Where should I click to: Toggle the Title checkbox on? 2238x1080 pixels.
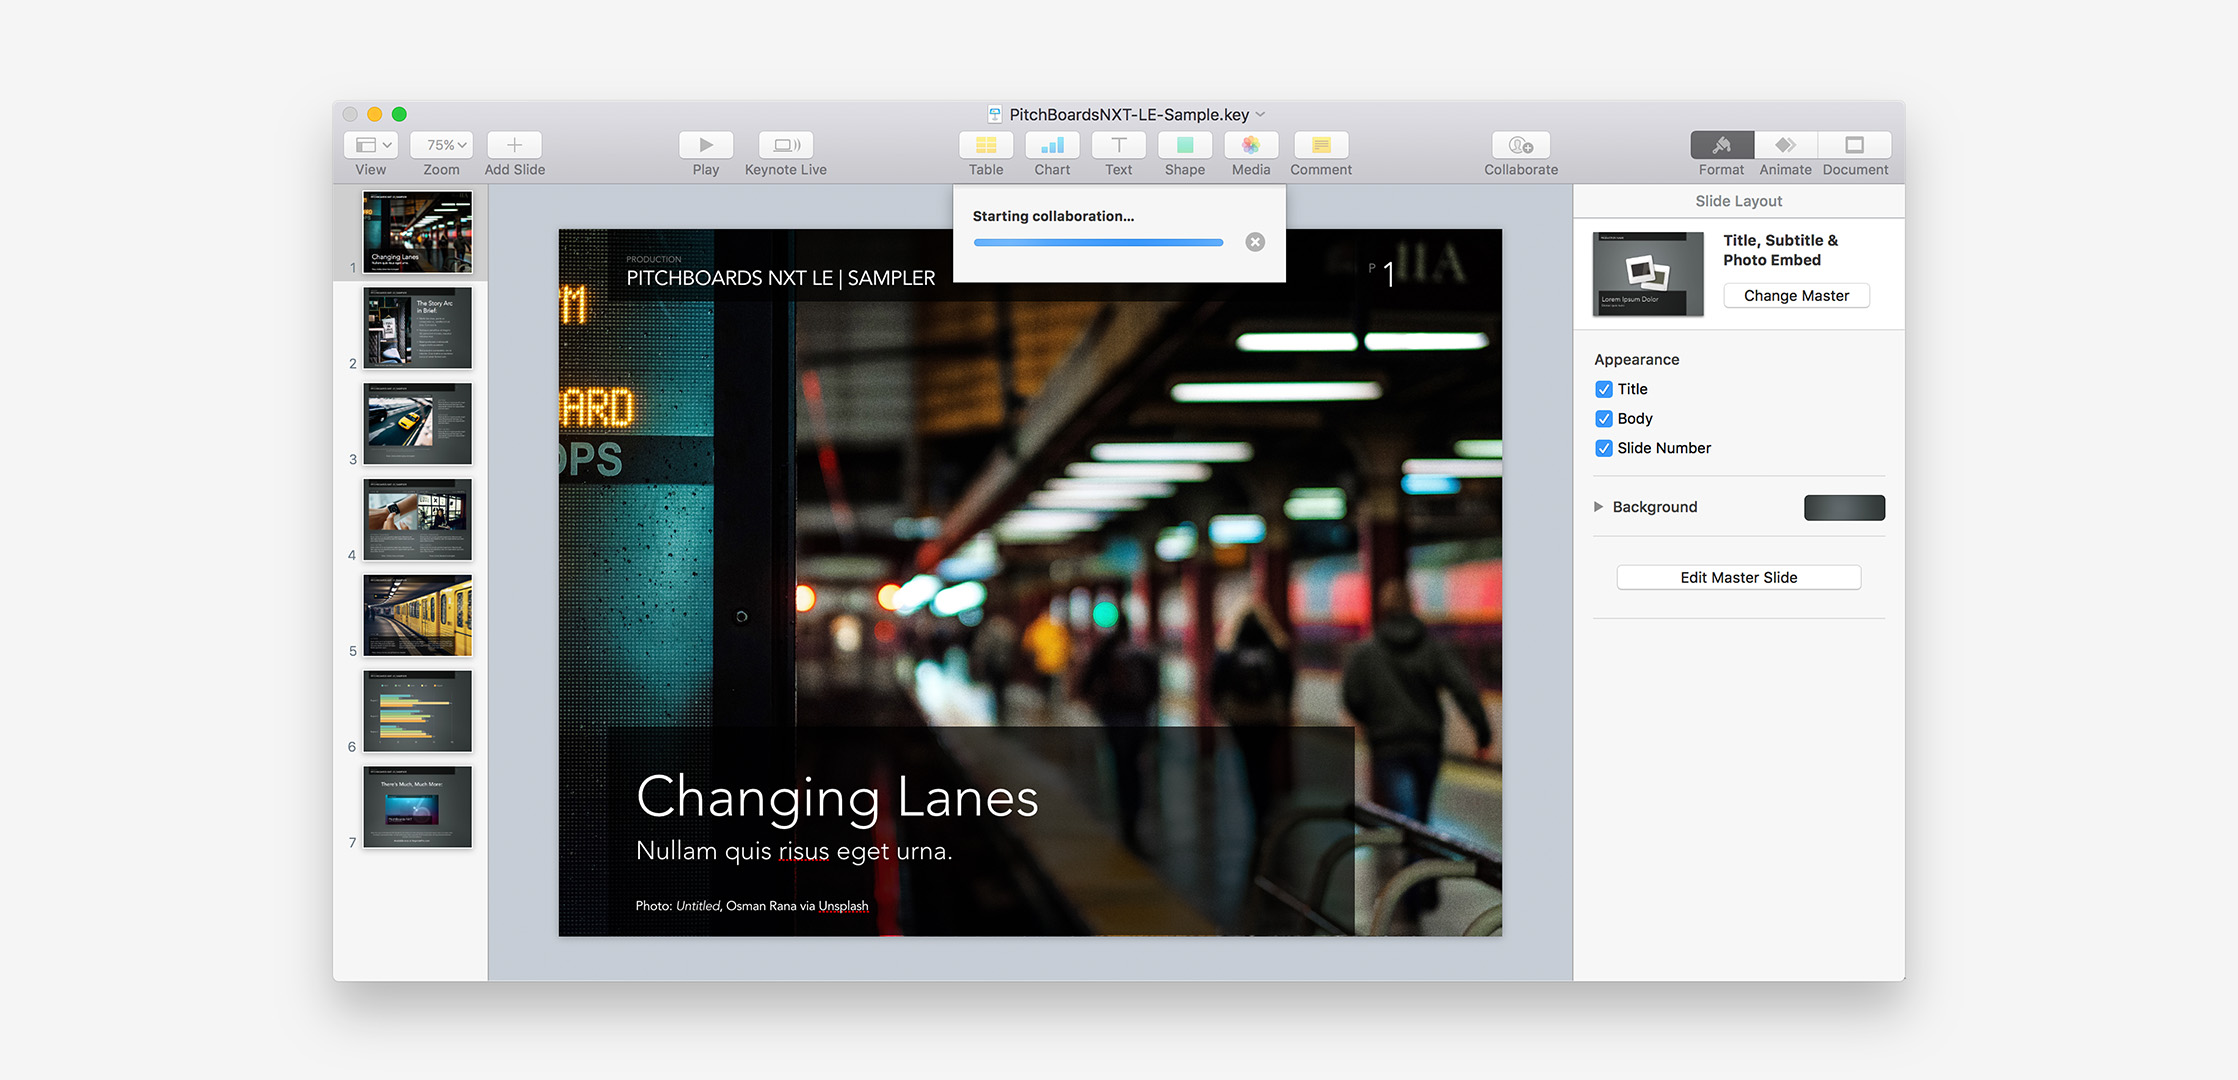(1603, 388)
